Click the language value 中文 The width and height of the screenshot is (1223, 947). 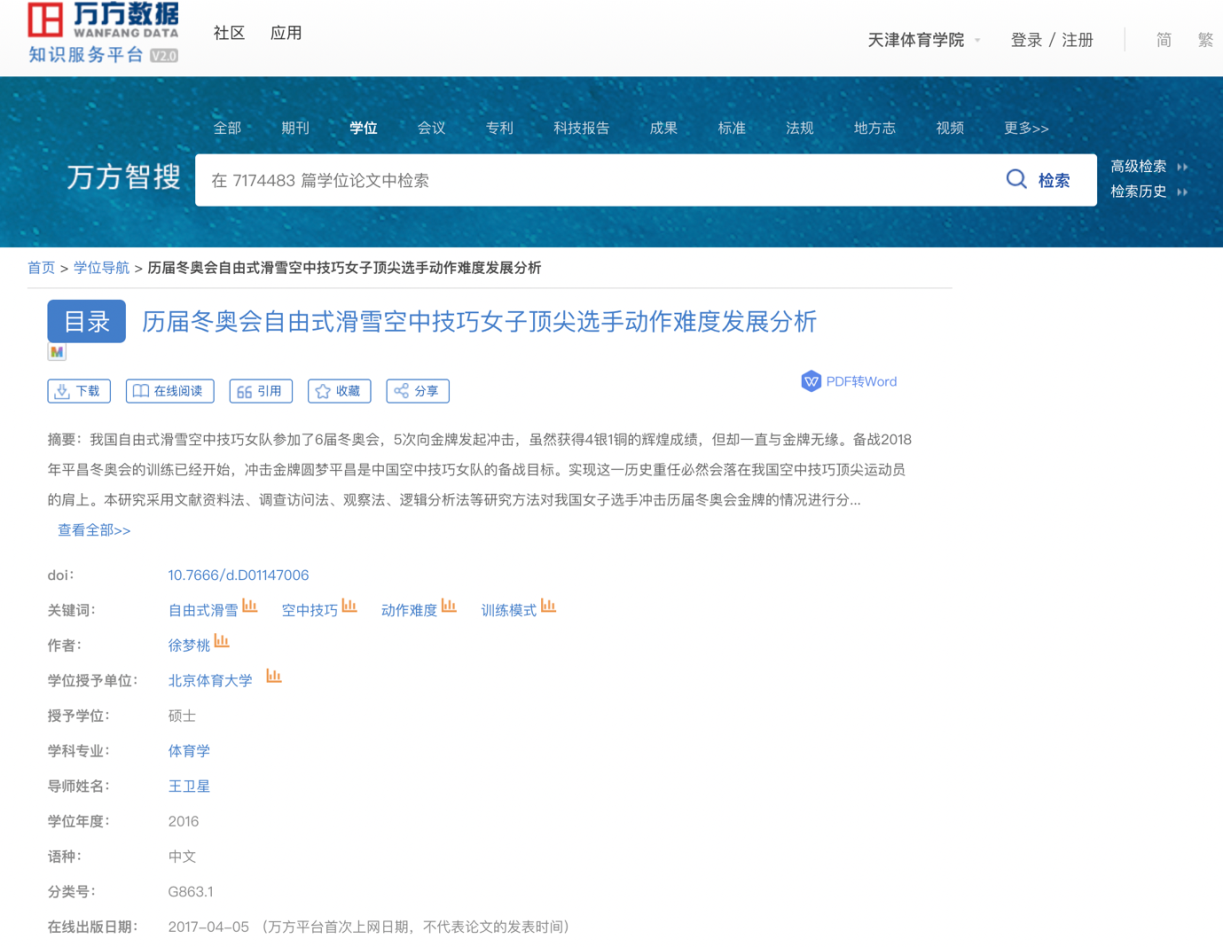(x=182, y=856)
